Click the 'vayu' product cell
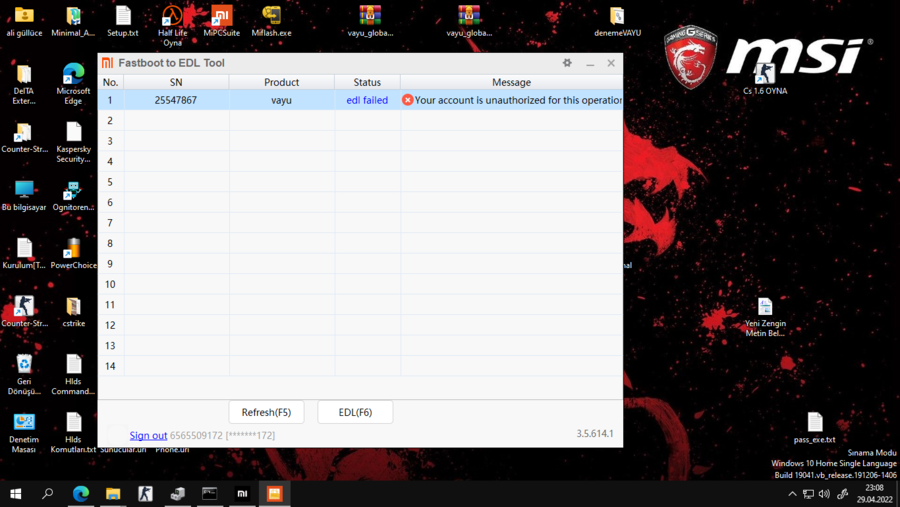Screen dimensions: 900x507 point(281,100)
